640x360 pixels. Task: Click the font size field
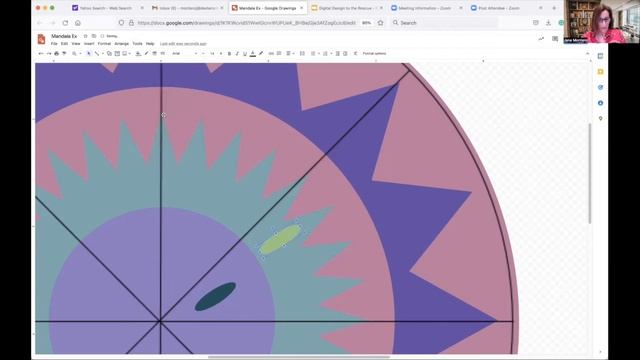tap(212, 53)
